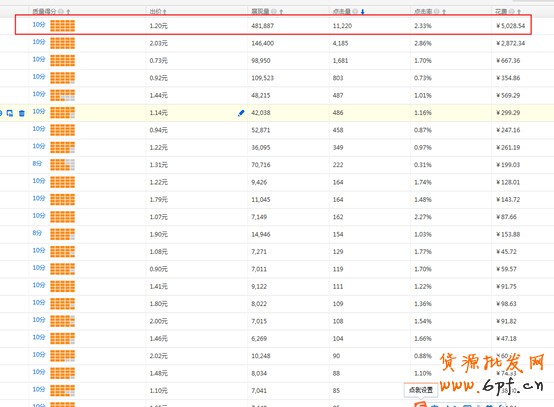Click the help icon next to 点击量 header

[x=355, y=12]
